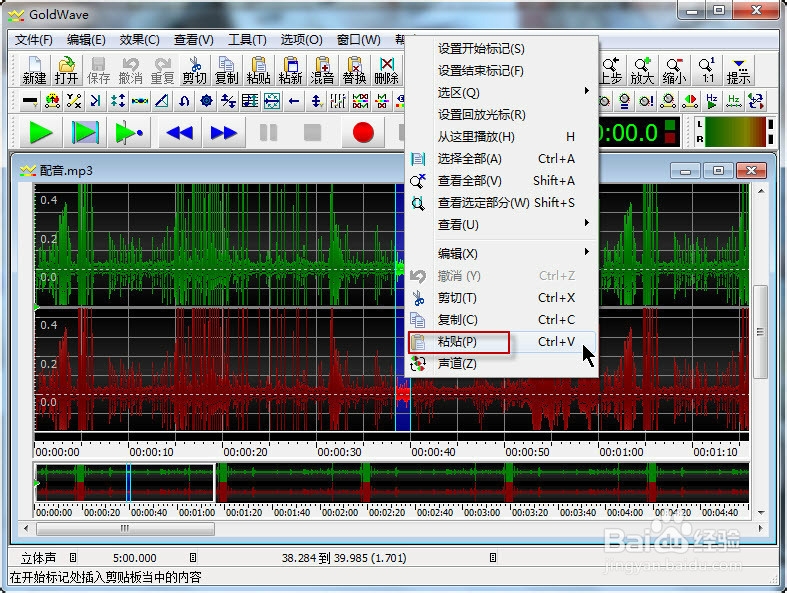Expand the 选区(Q) submenu
The width and height of the screenshot is (787, 593).
501,93
